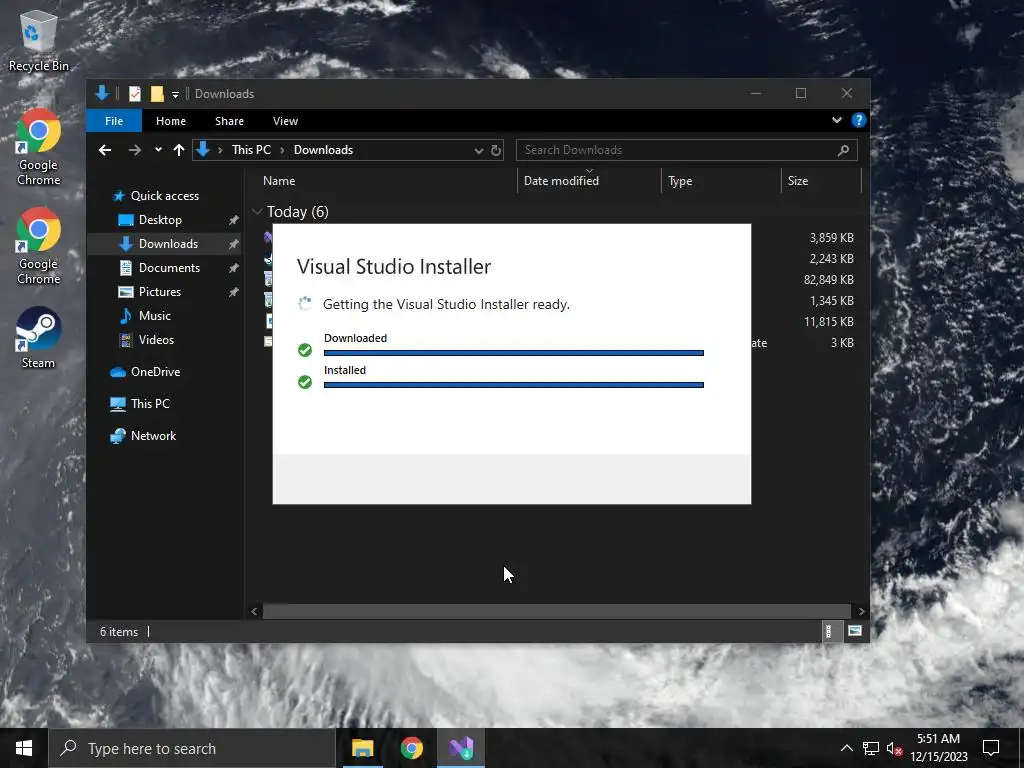This screenshot has height=768, width=1024.
Task: Select Music in the navigation pane
Action: [x=155, y=316]
